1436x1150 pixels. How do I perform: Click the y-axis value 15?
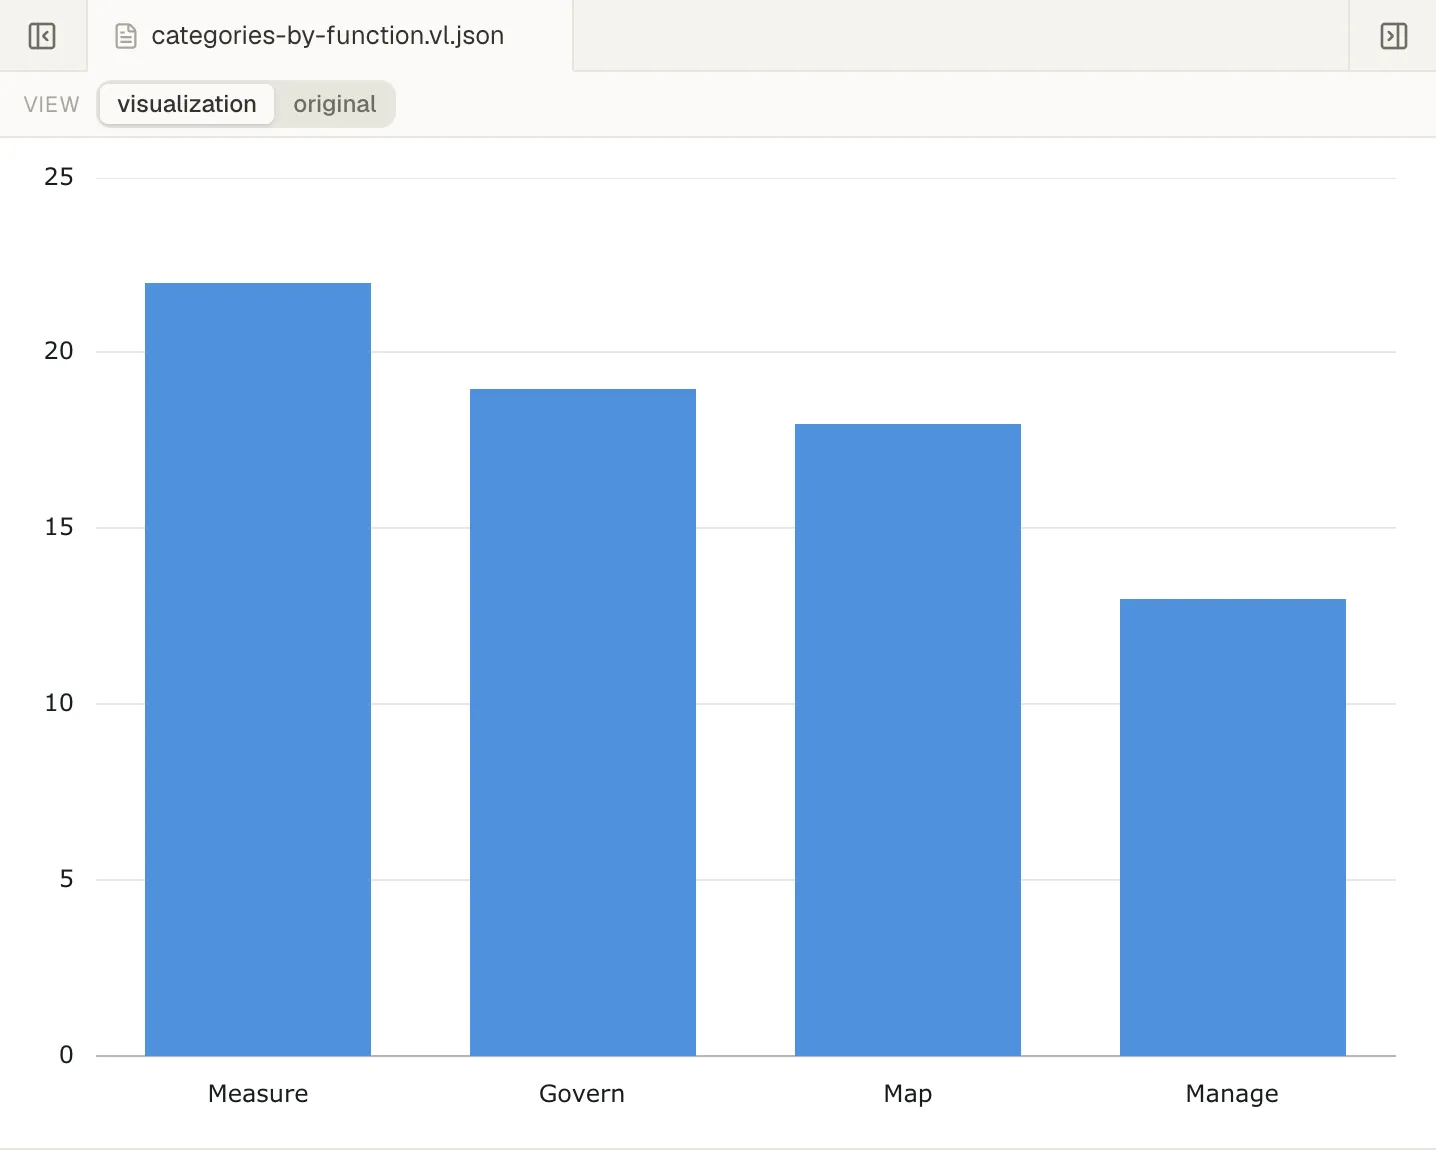(x=59, y=527)
